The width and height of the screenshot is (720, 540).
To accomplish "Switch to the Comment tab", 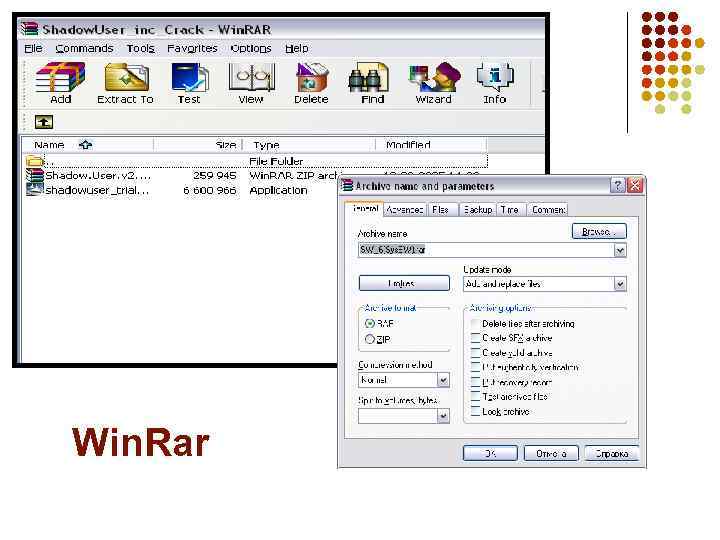I will coord(548,210).
